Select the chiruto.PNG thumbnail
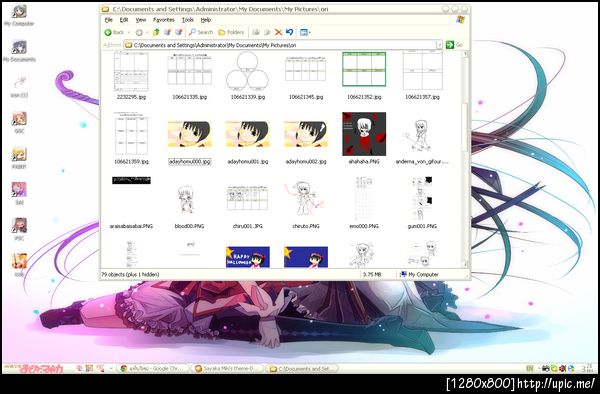Image resolution: width=600 pixels, height=394 pixels. 305,199
